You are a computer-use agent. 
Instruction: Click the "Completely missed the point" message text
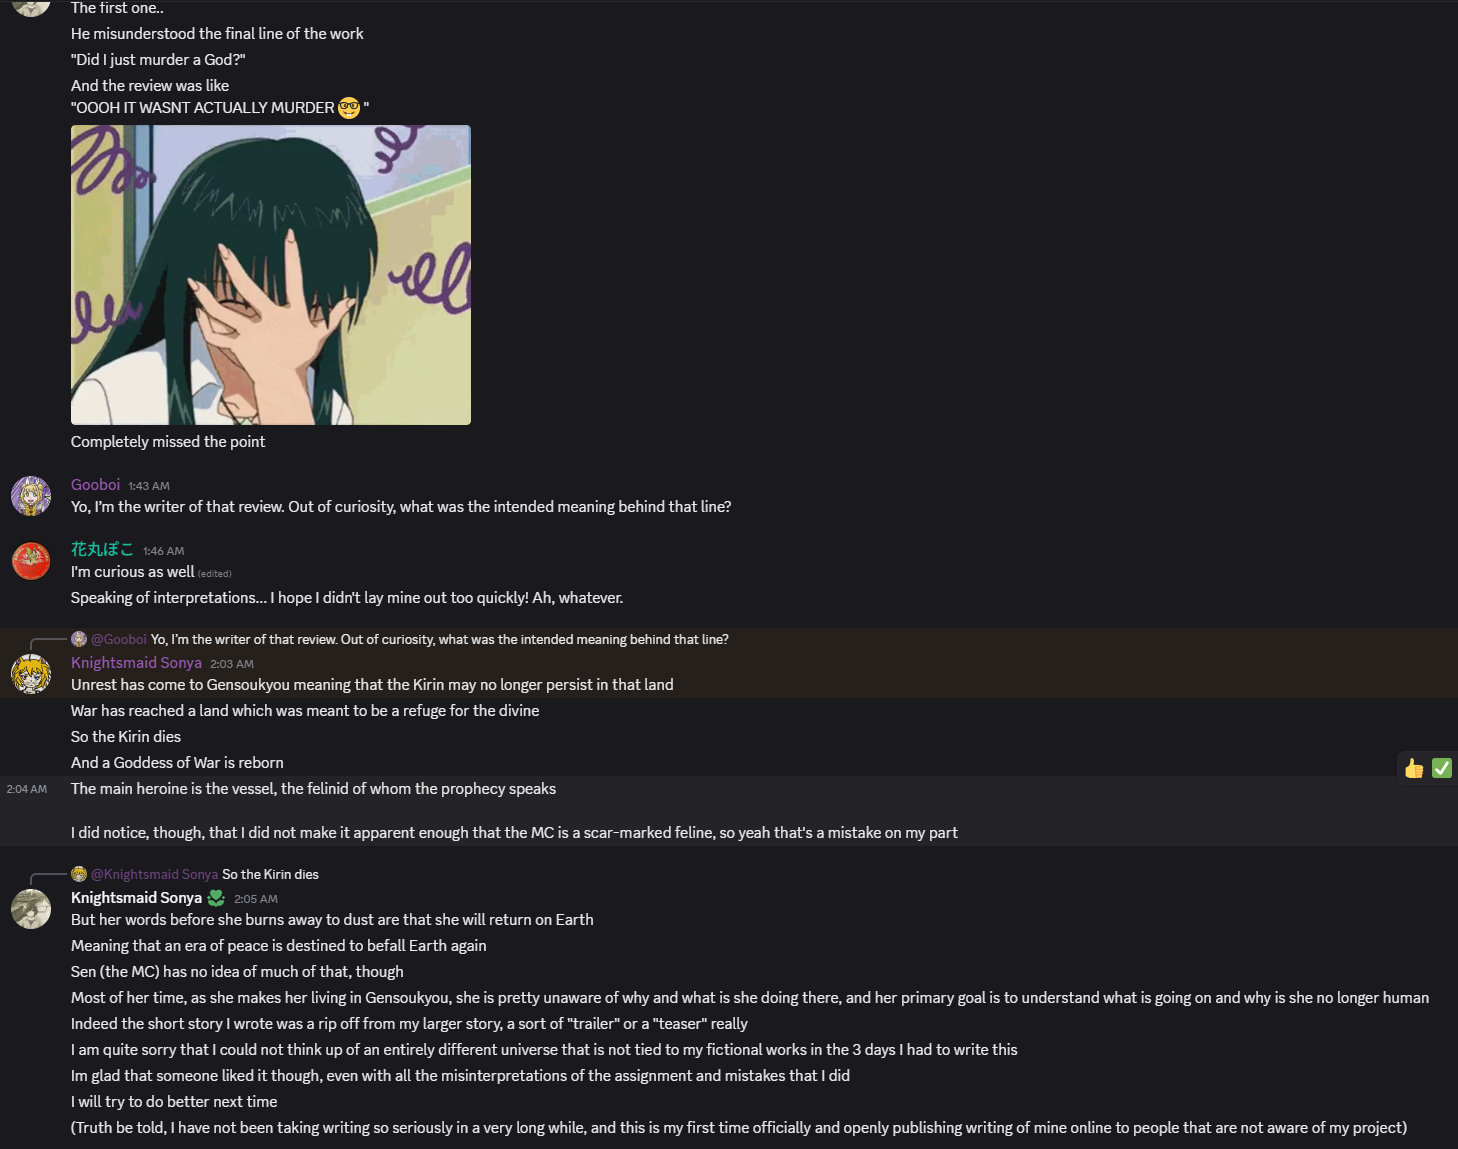point(168,442)
